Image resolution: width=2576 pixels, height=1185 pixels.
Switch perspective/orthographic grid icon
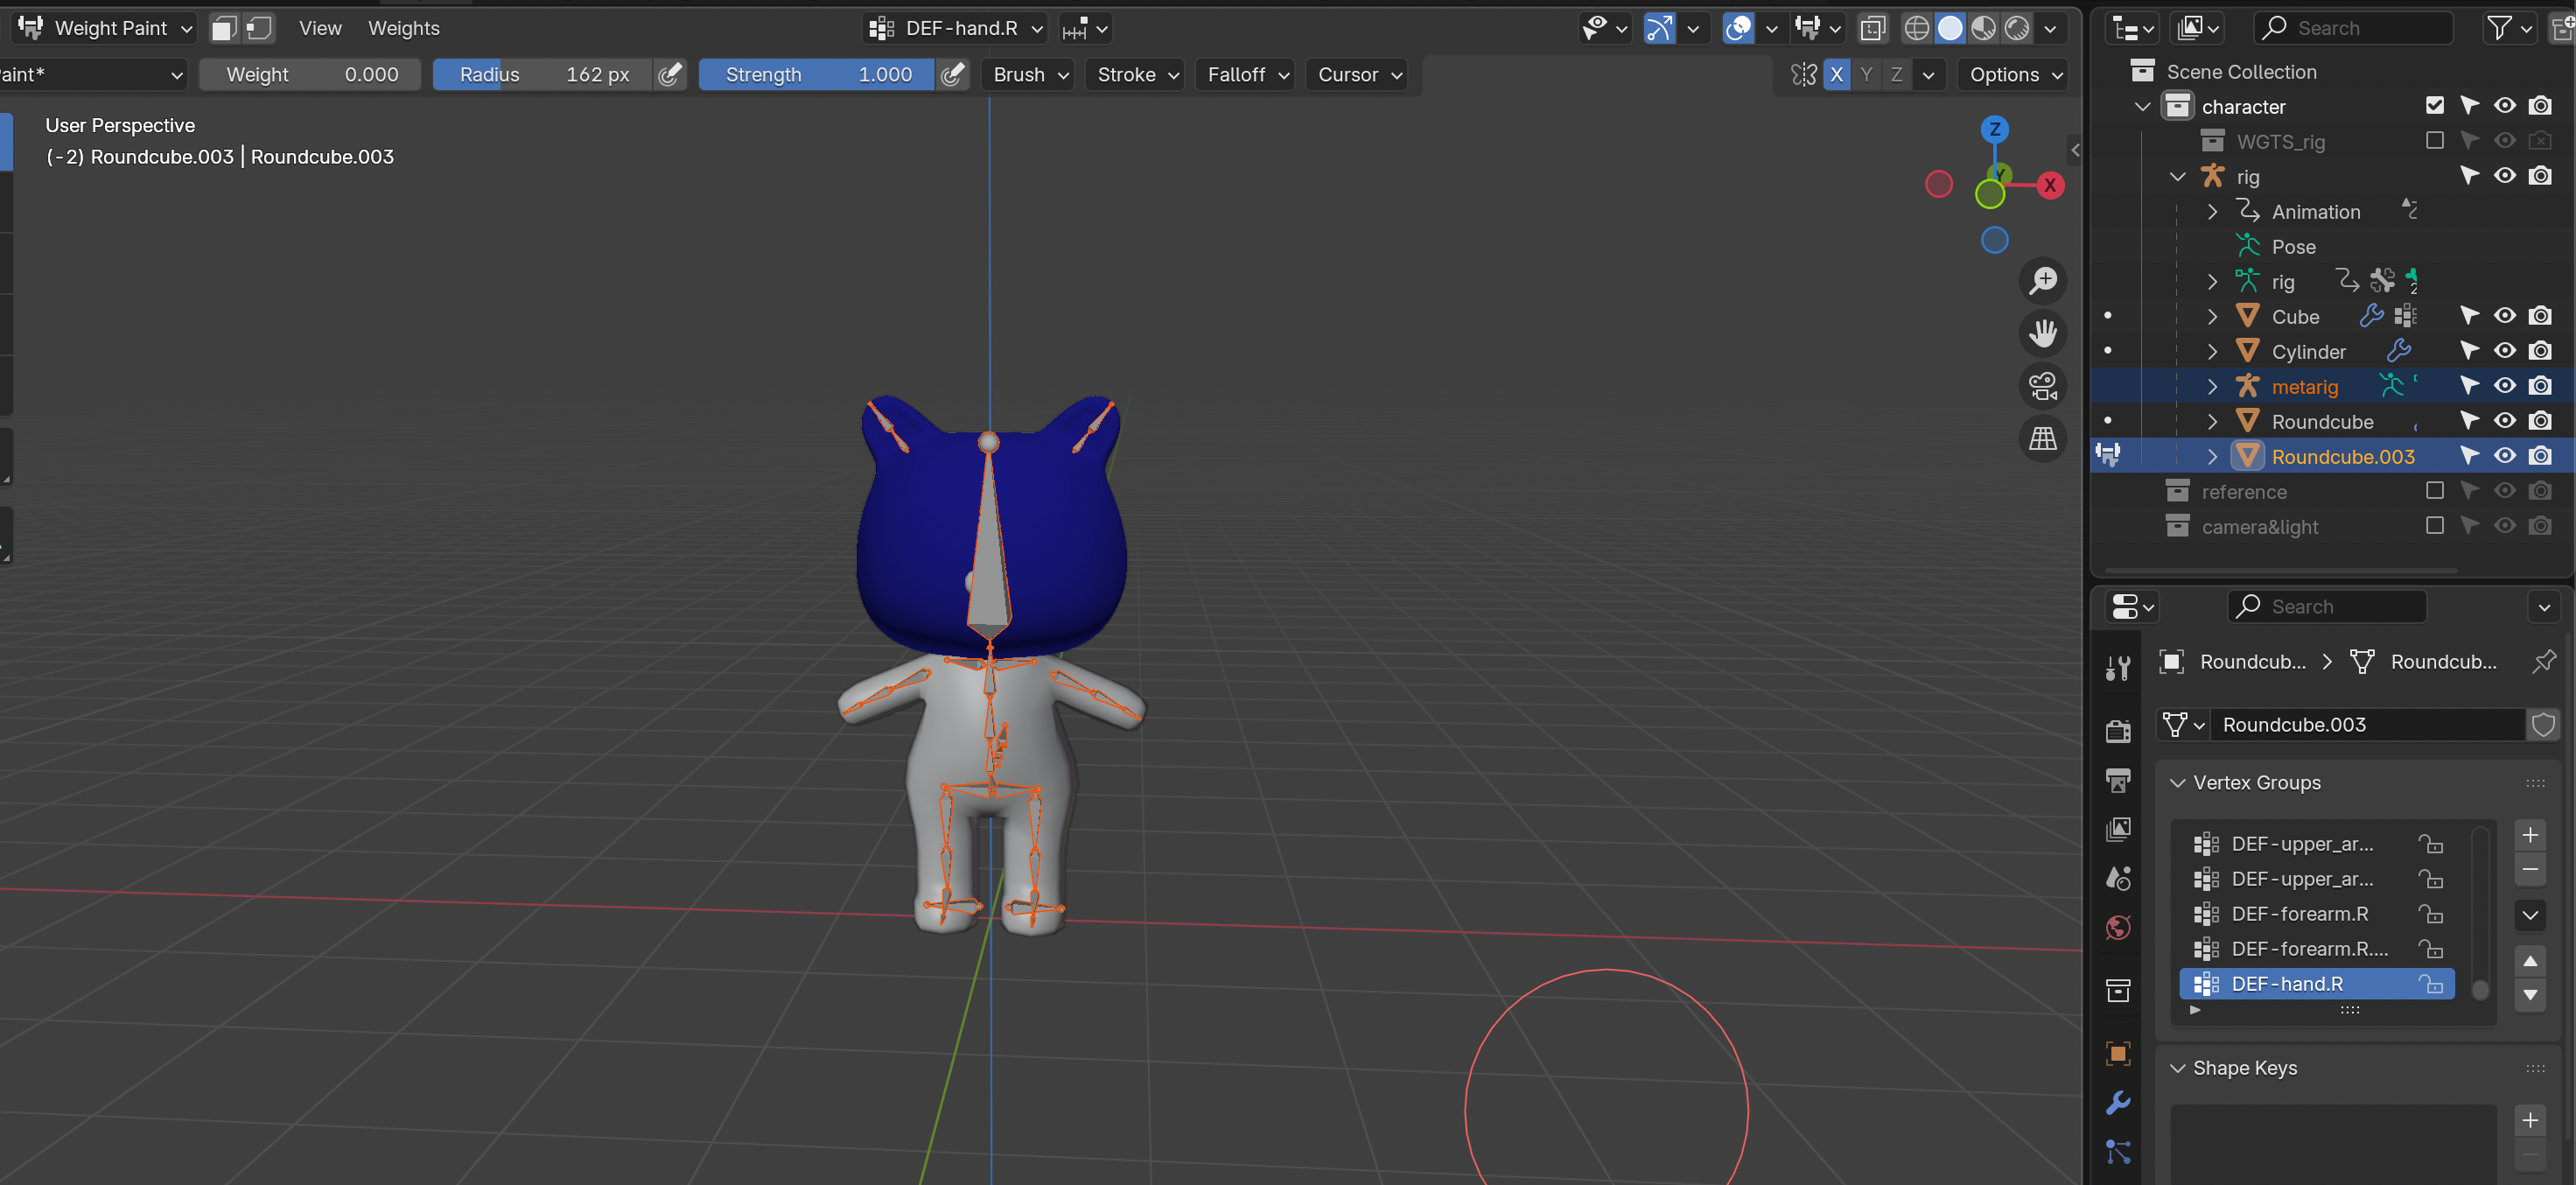(x=2043, y=439)
